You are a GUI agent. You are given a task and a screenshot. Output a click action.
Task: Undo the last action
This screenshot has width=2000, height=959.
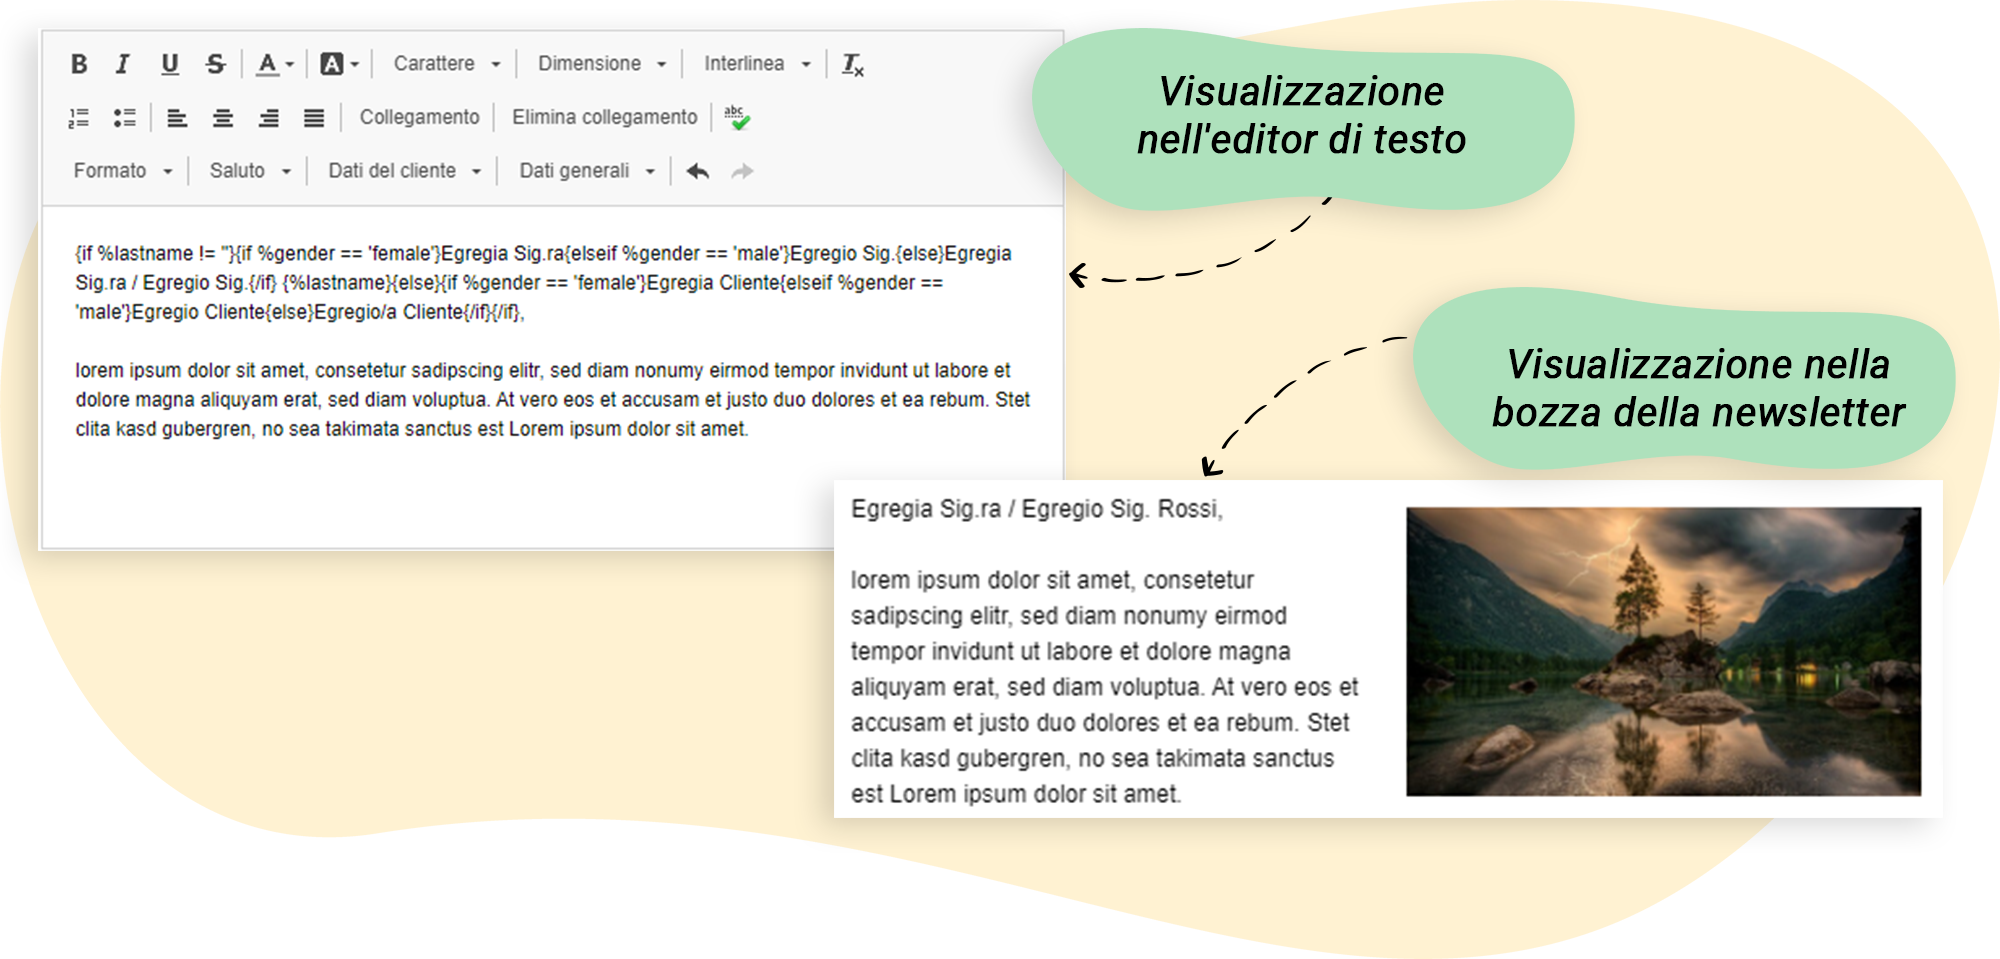pos(698,171)
